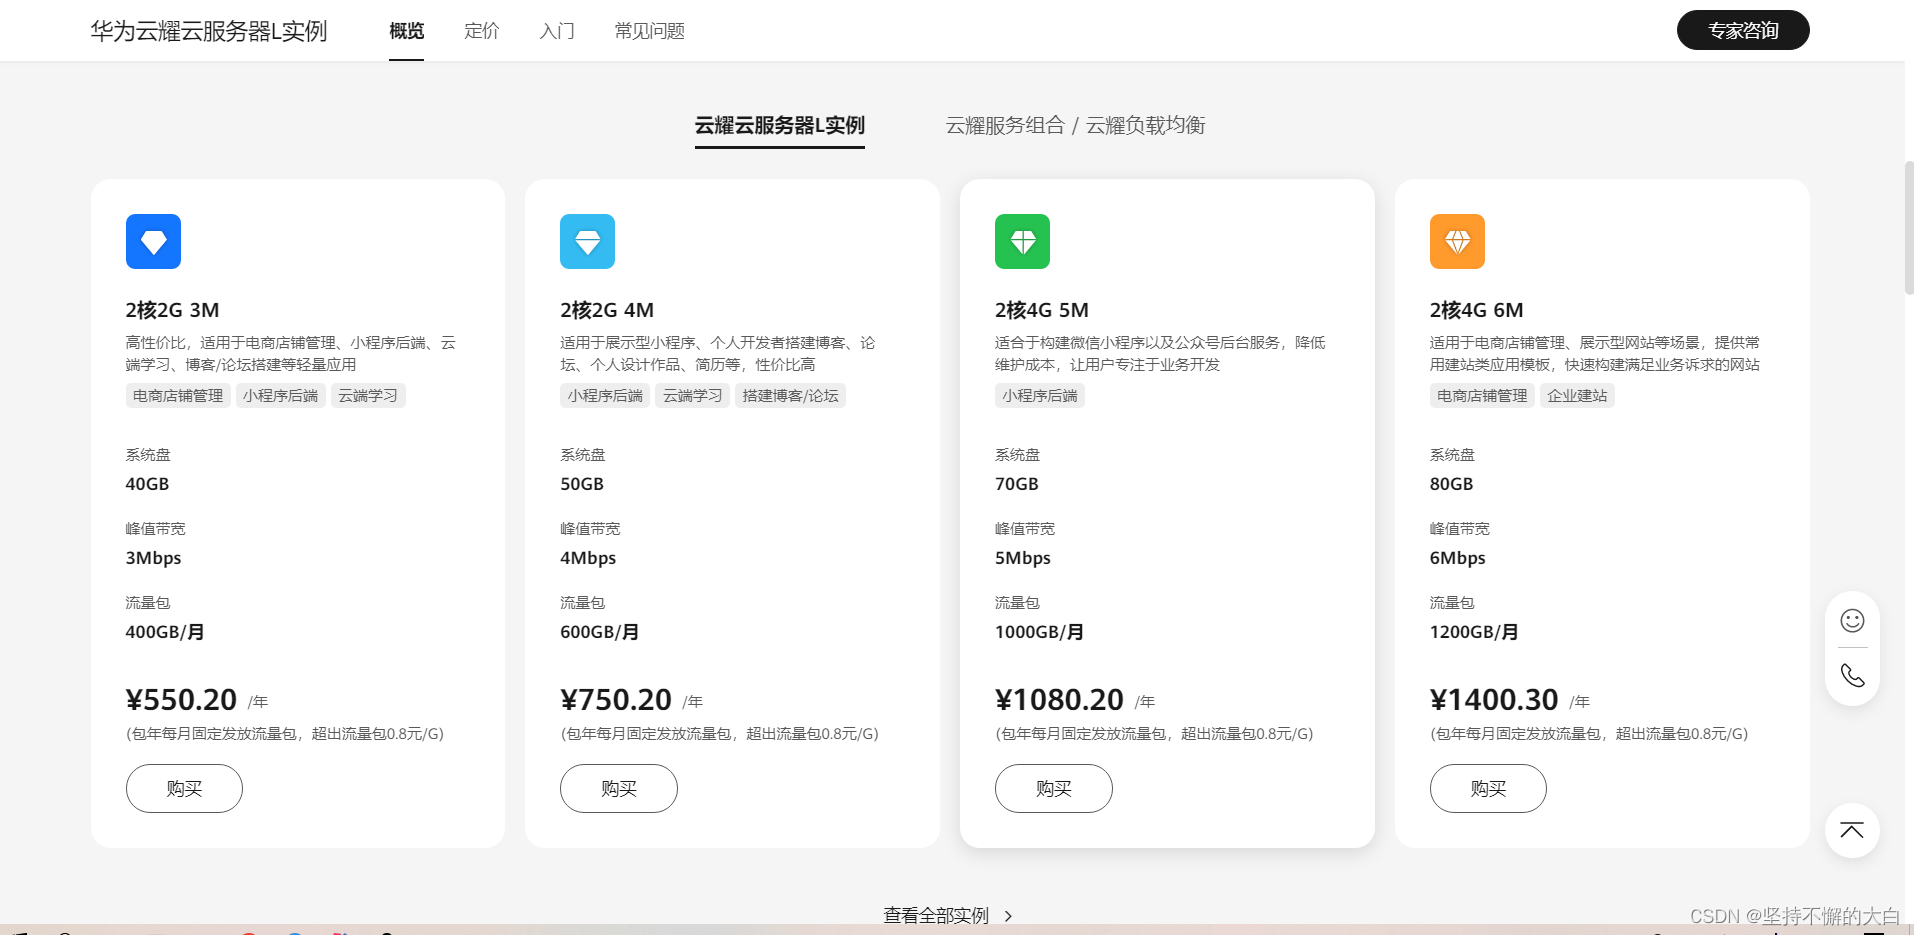Screen dimensions: 1914x935
Task: Open the smiley feedback icon on right sidebar
Action: pyautogui.click(x=1852, y=621)
